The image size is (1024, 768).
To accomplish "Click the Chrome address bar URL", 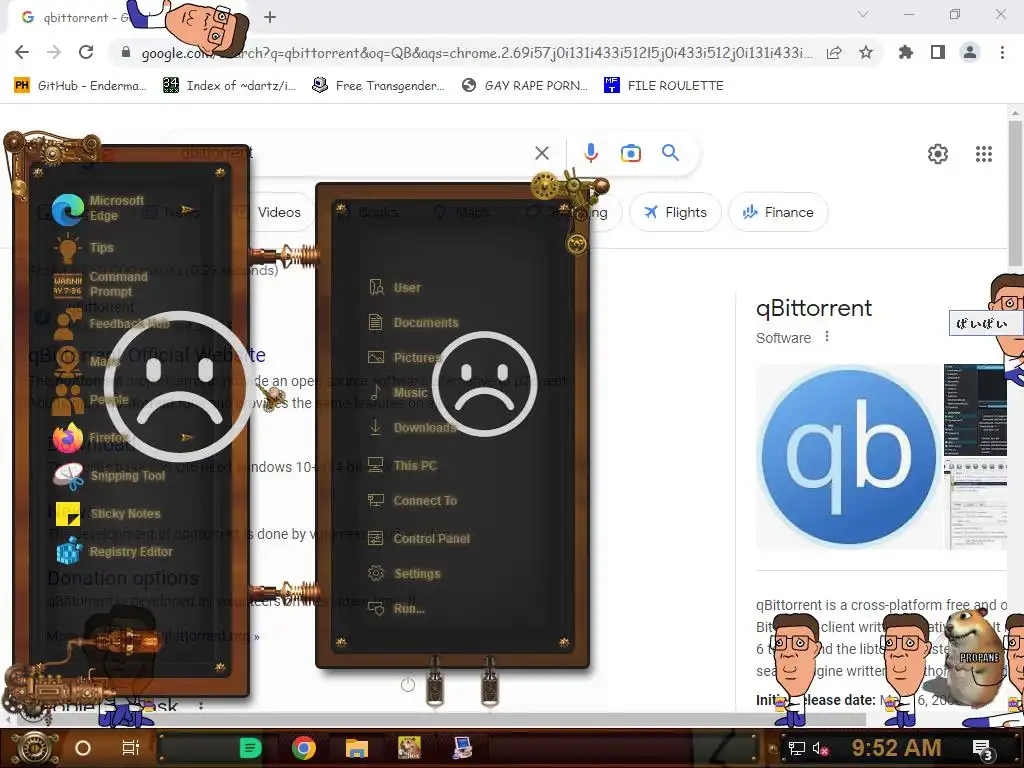I will [477, 53].
